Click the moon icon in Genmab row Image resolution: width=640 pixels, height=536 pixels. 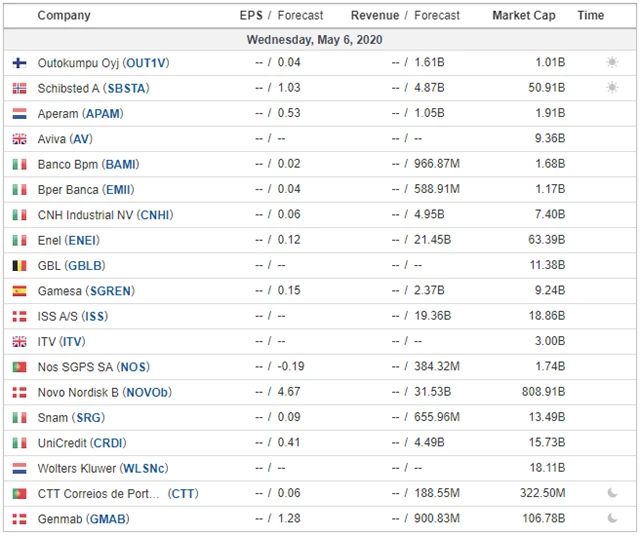click(611, 518)
